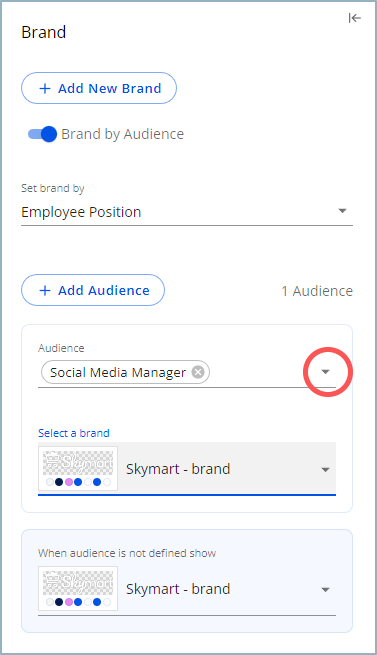Click the When audience is not defined show label
Screen dimensions: 377x655
(127, 553)
